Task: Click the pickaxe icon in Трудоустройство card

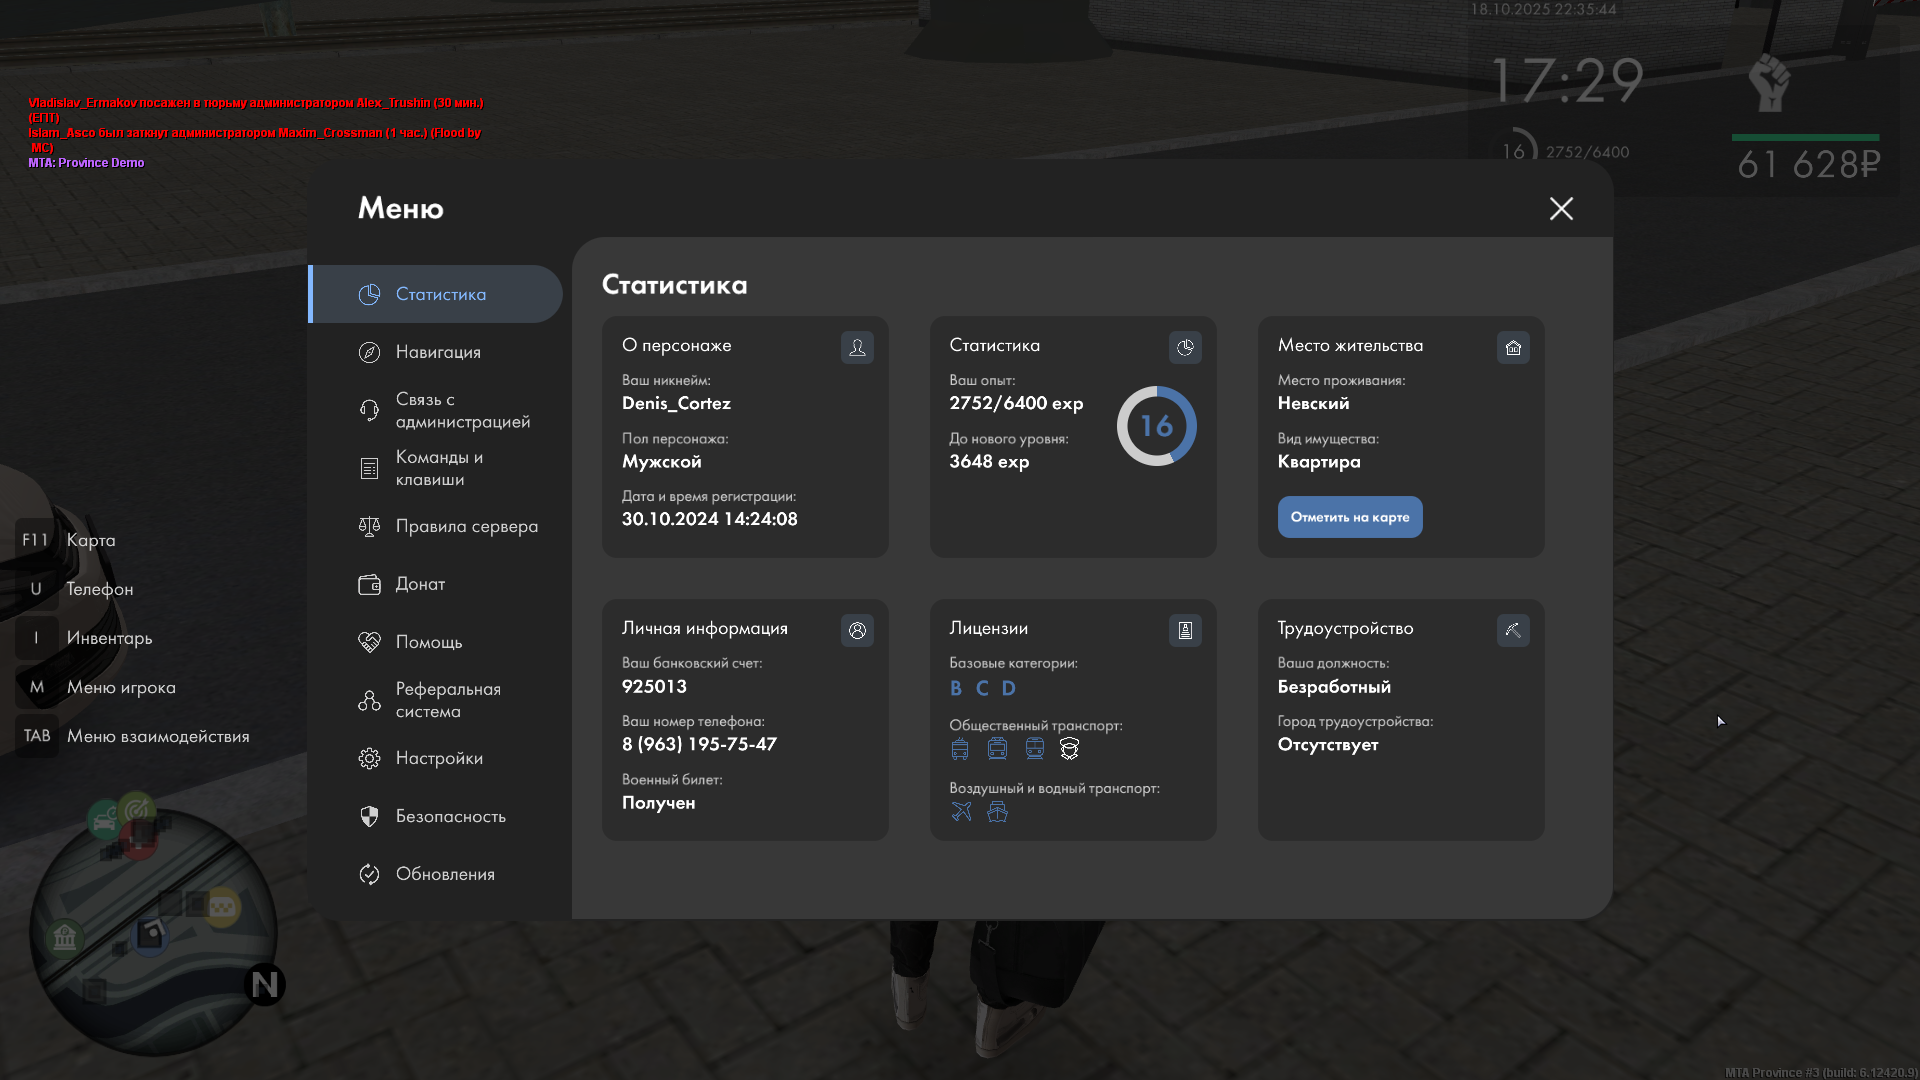Action: pyautogui.click(x=1513, y=630)
